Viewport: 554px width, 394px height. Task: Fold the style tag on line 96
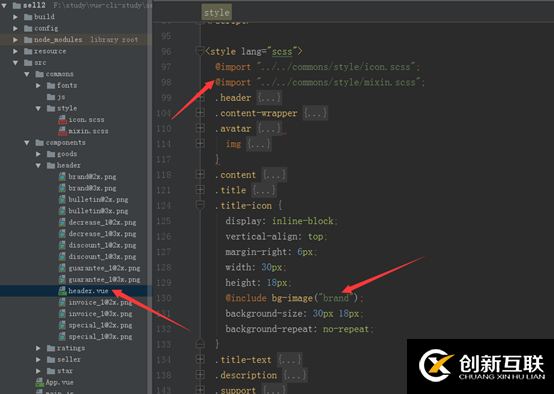[200, 51]
